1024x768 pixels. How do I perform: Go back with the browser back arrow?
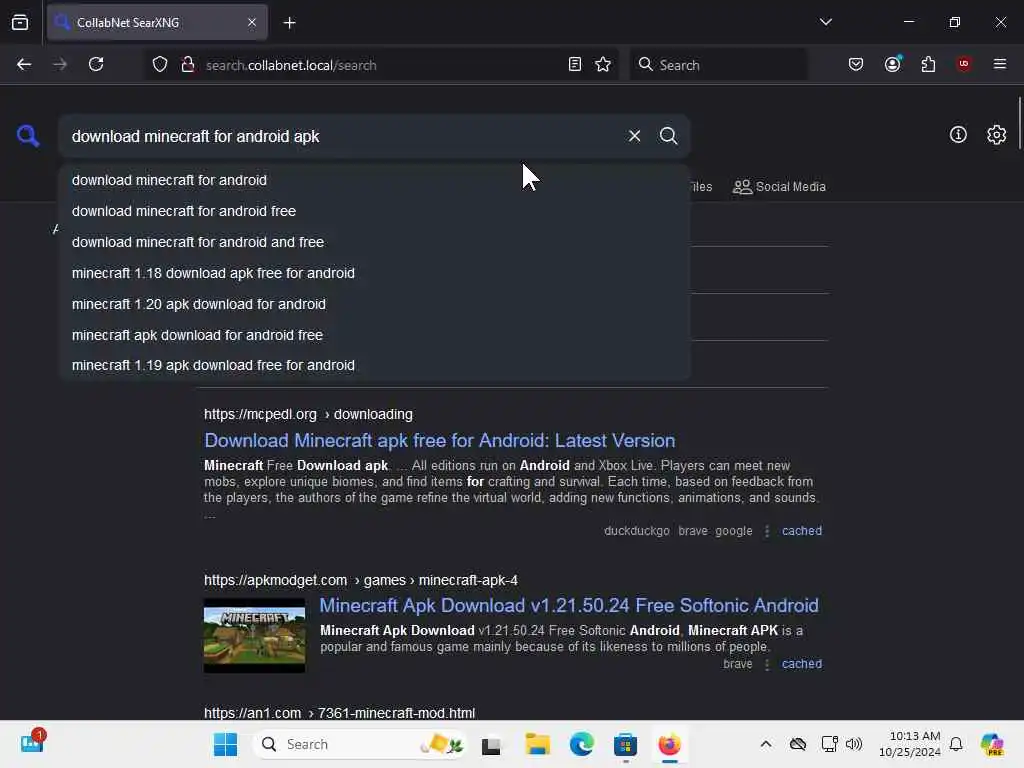(x=24, y=65)
